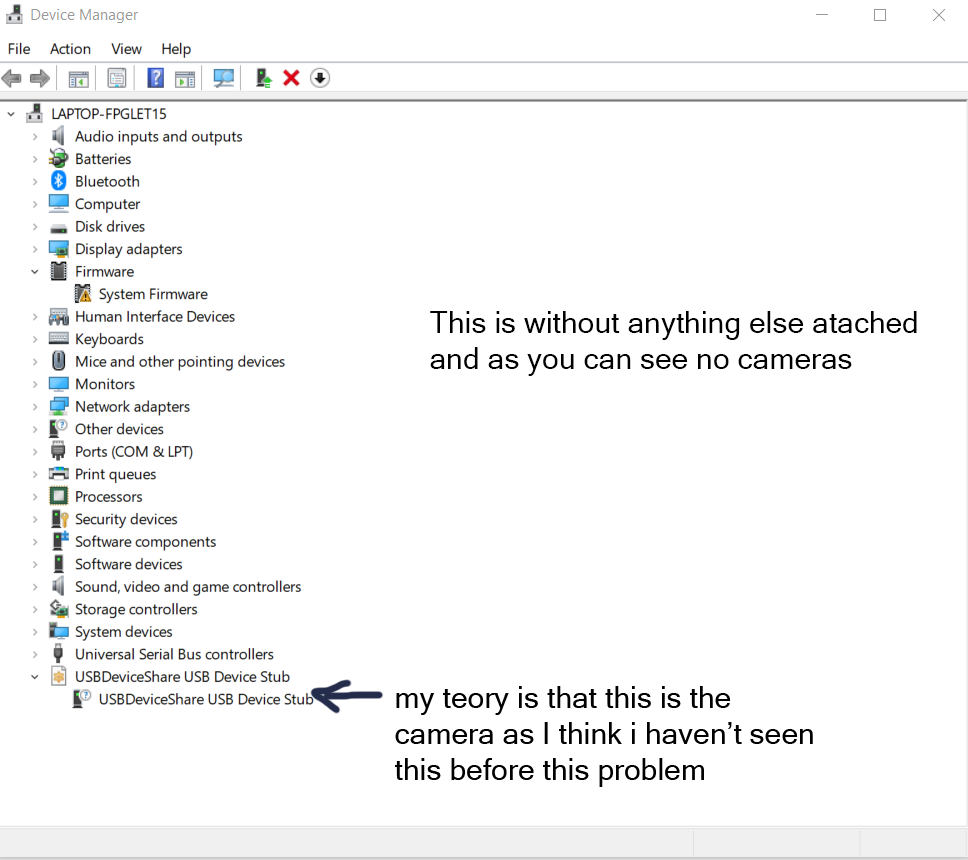Click the Batteries category icon
968x860 pixels.
point(59,159)
